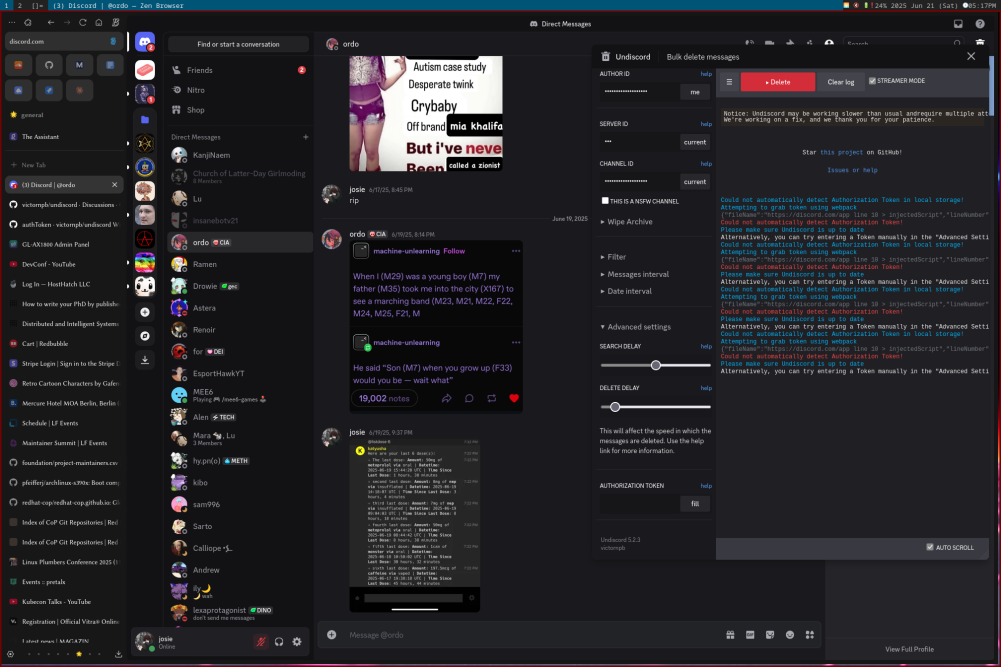Disable the Auto Scroll checkbox

click(930, 548)
